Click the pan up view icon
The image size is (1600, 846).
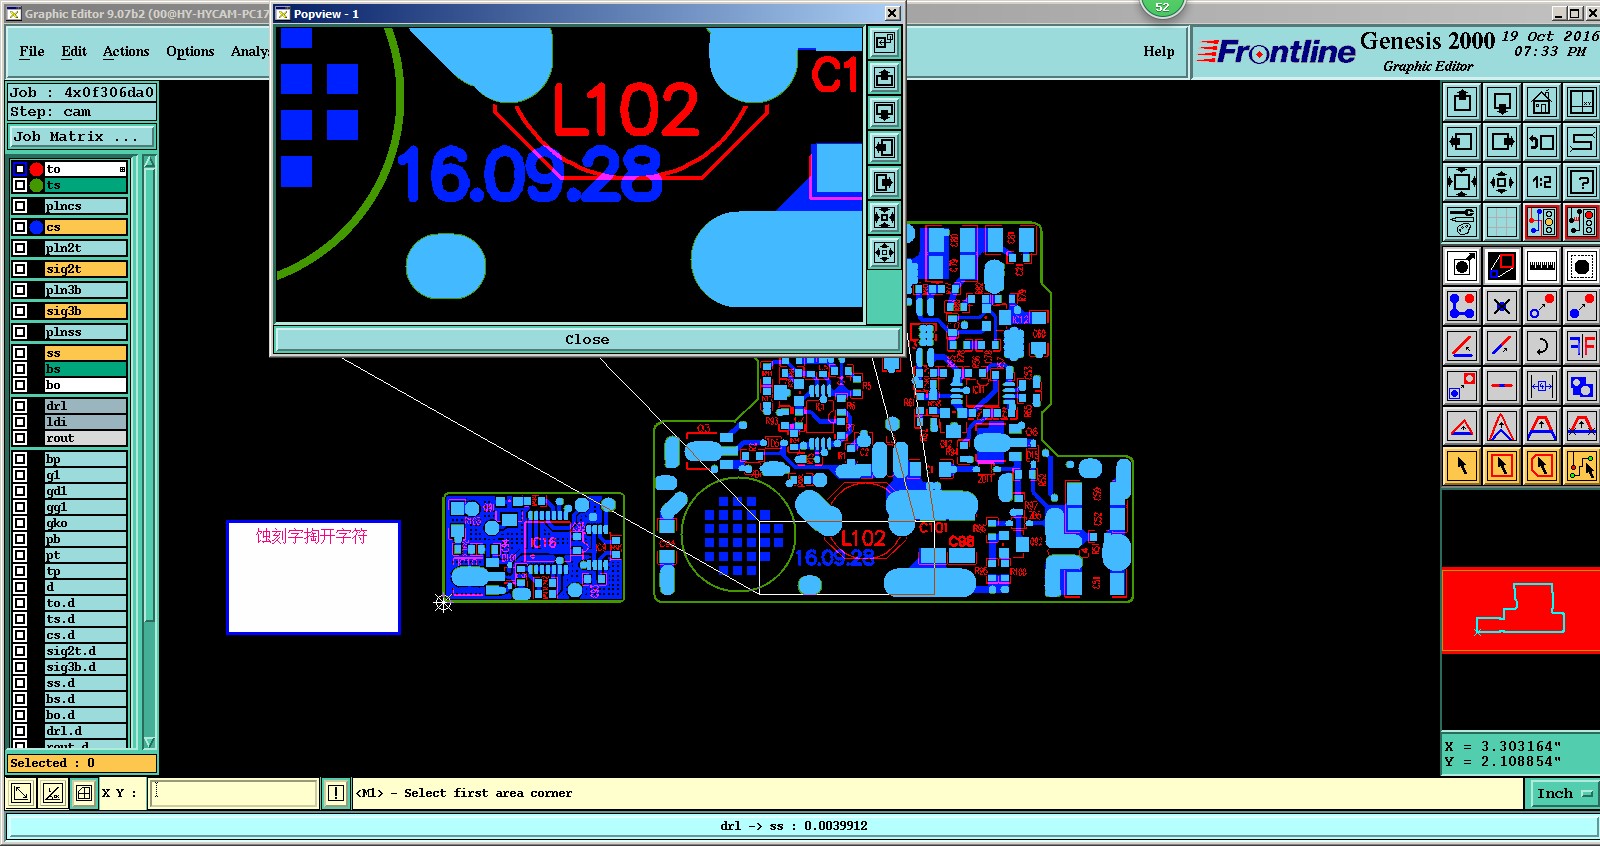click(1462, 102)
